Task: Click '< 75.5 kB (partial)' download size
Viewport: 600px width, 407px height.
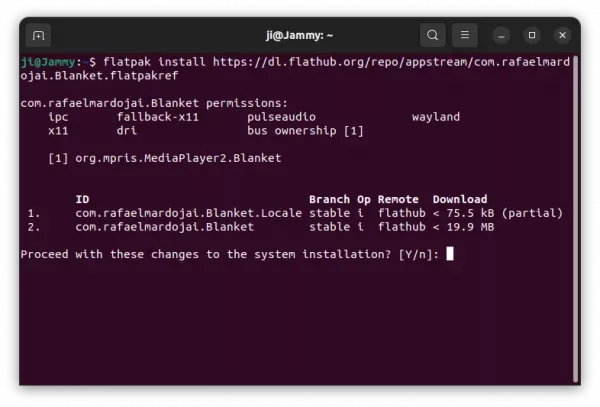Action: pos(498,213)
